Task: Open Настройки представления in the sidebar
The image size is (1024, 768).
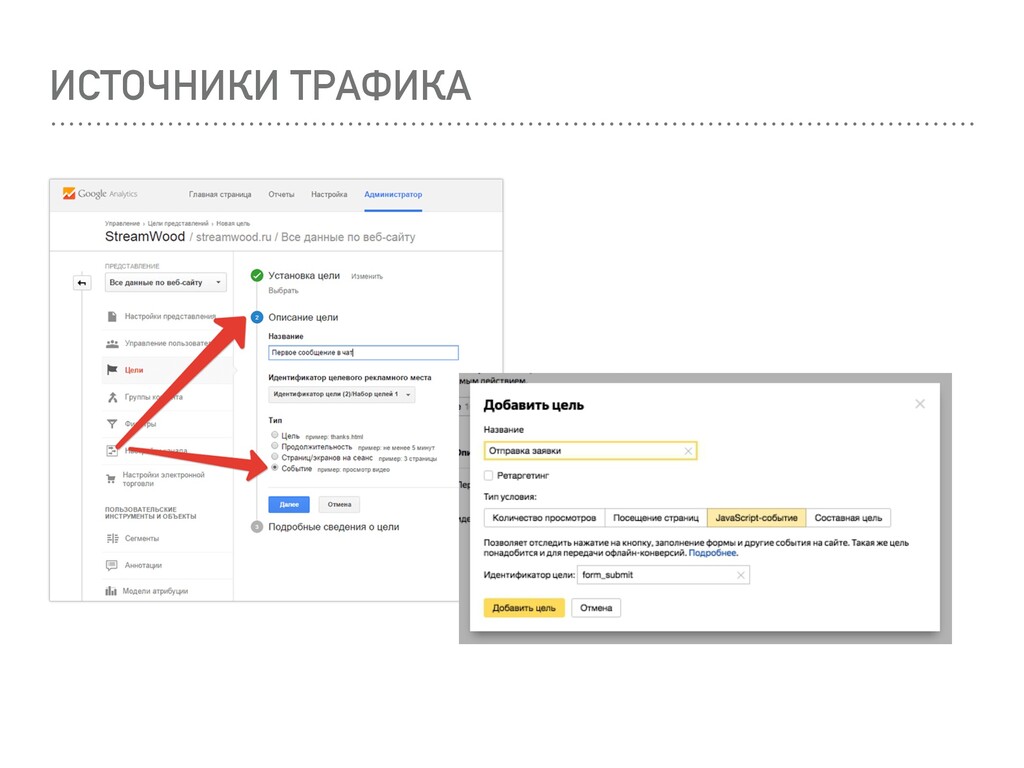Action: point(170,316)
